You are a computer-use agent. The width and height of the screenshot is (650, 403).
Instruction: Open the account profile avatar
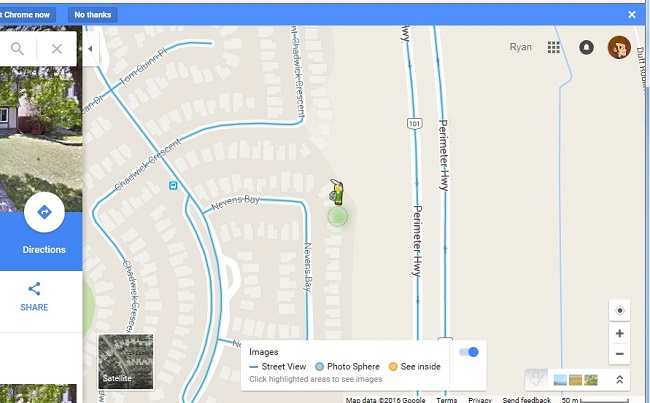619,47
